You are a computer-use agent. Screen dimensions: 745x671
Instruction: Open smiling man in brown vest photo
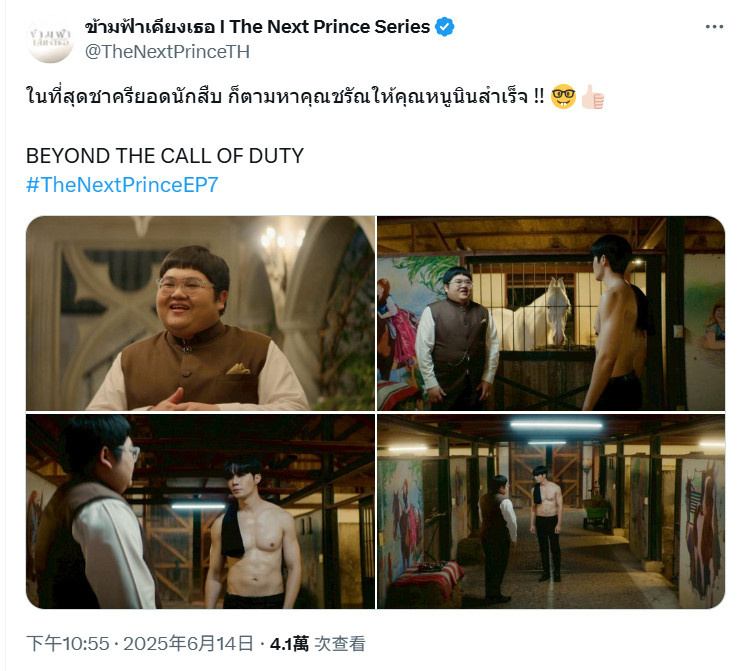200,313
